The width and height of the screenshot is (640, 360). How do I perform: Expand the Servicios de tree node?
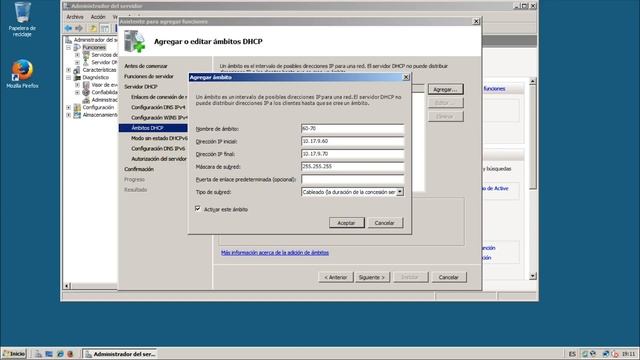point(78,55)
